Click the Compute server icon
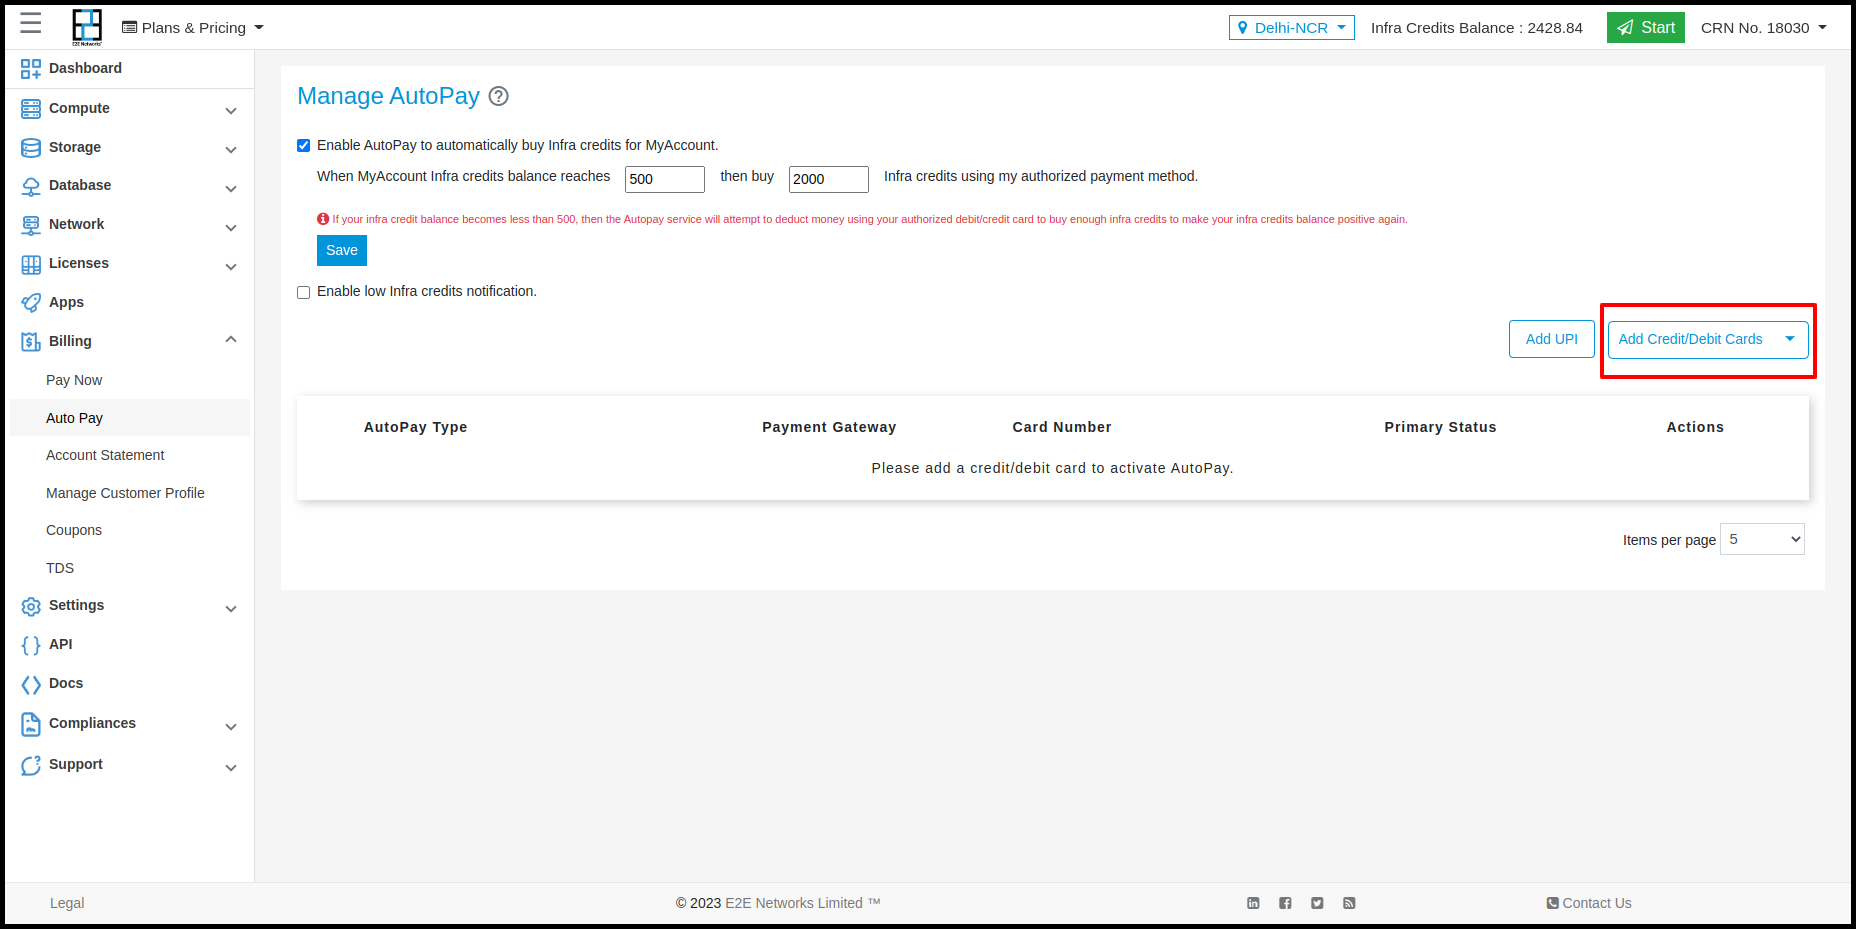 tap(31, 109)
